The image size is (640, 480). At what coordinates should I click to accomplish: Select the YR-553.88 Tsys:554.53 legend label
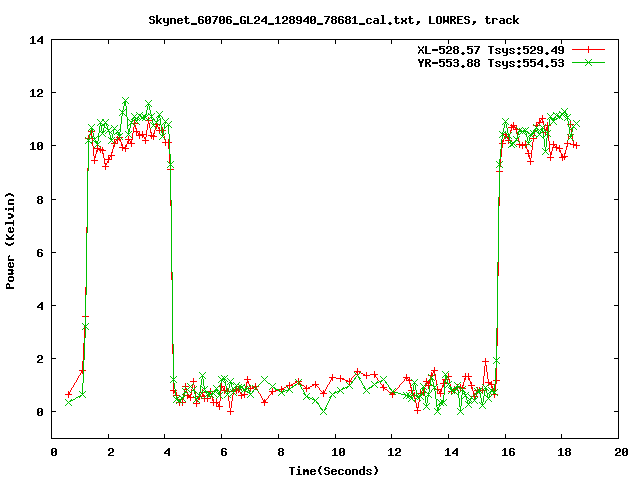click(491, 63)
